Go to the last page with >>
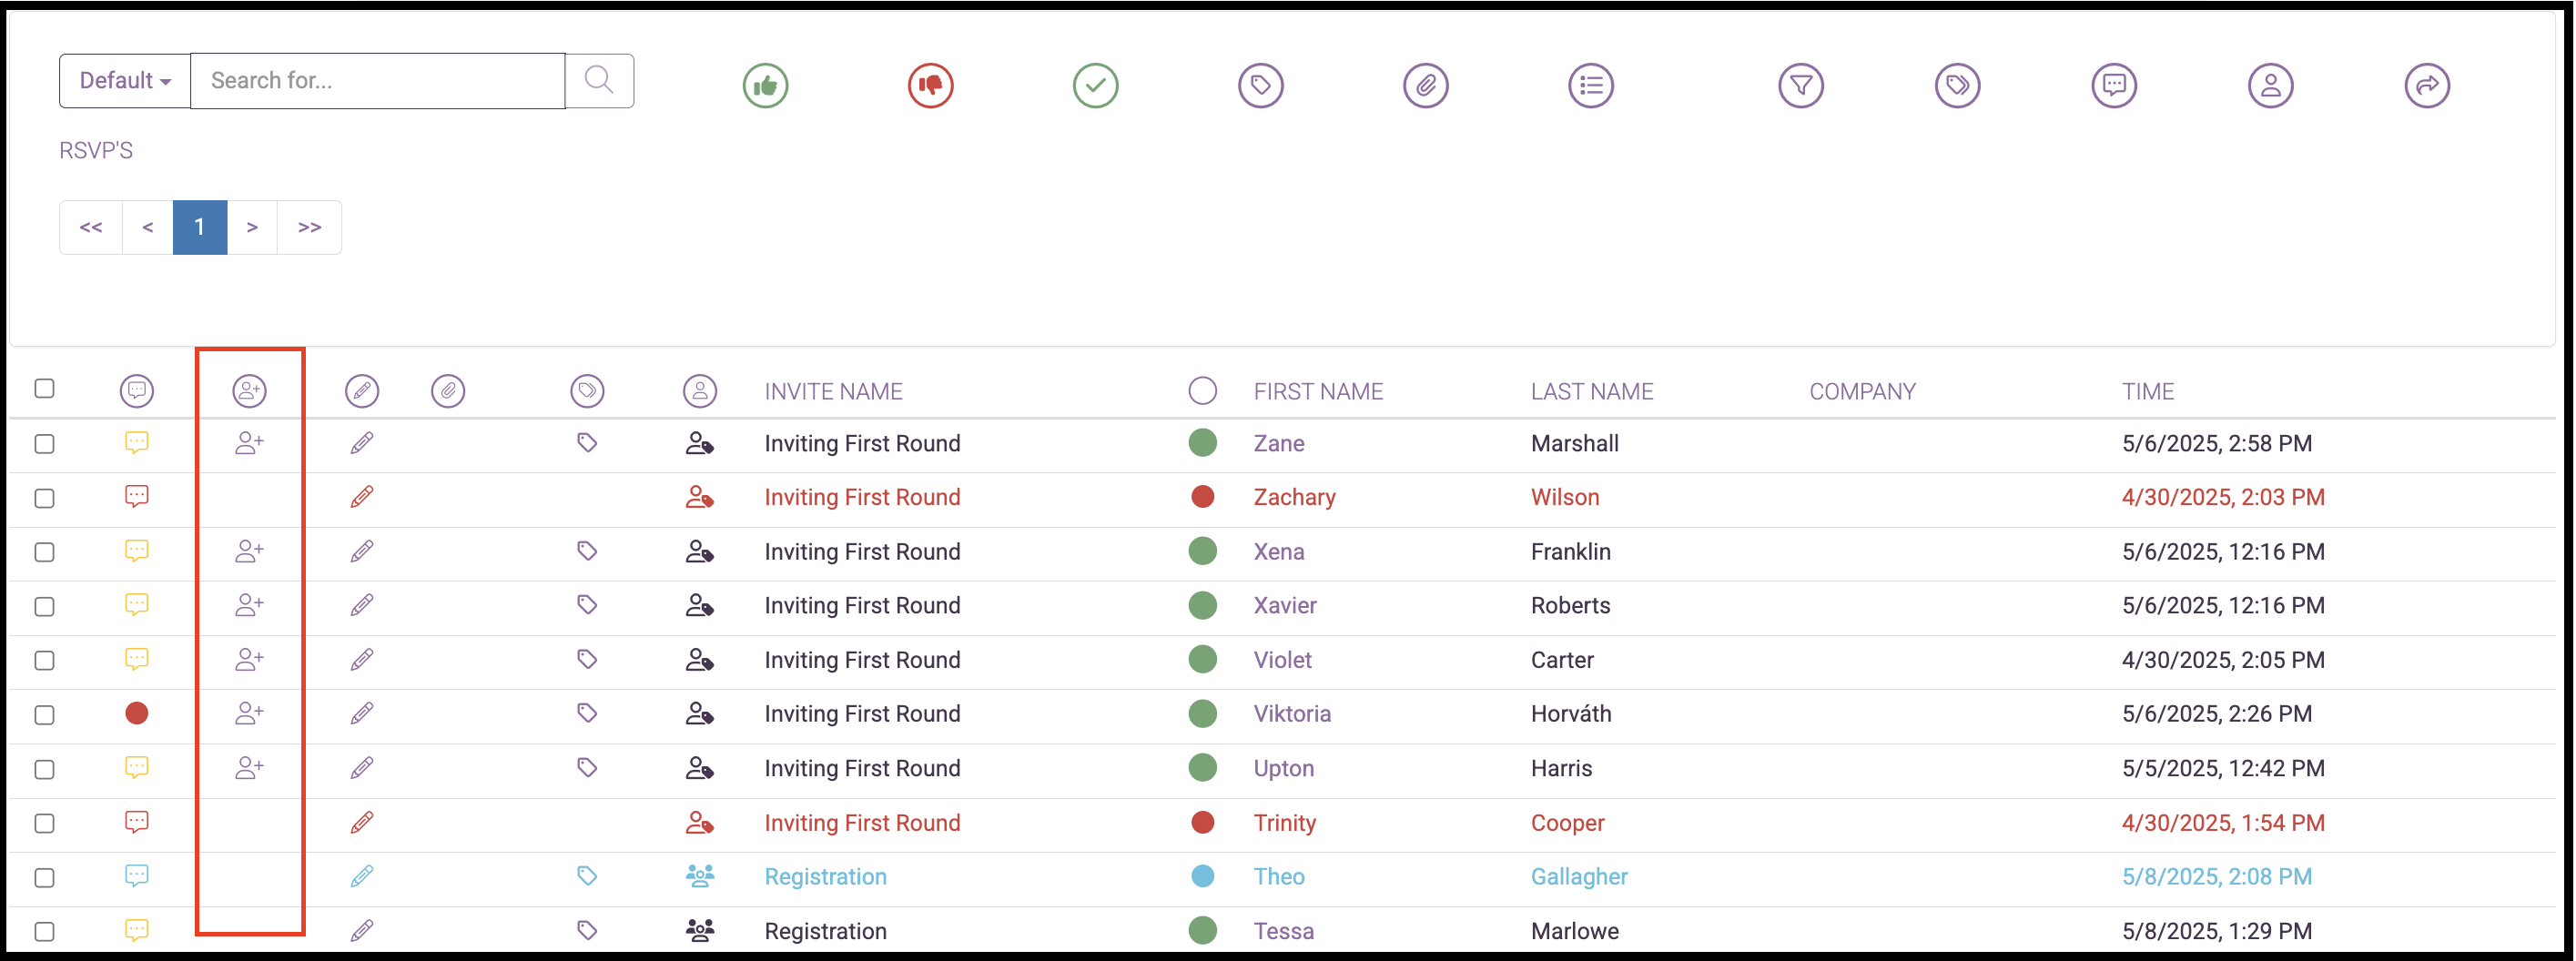This screenshot has height=961, width=2576. point(310,227)
